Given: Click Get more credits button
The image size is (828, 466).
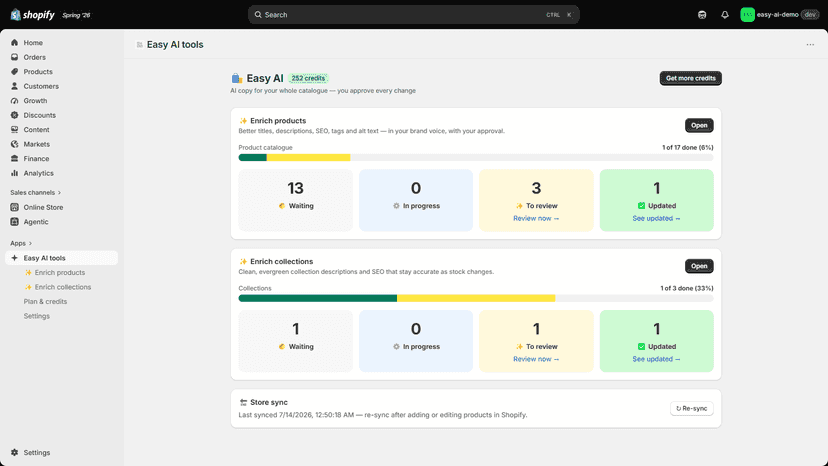Looking at the screenshot, I should point(690,78).
